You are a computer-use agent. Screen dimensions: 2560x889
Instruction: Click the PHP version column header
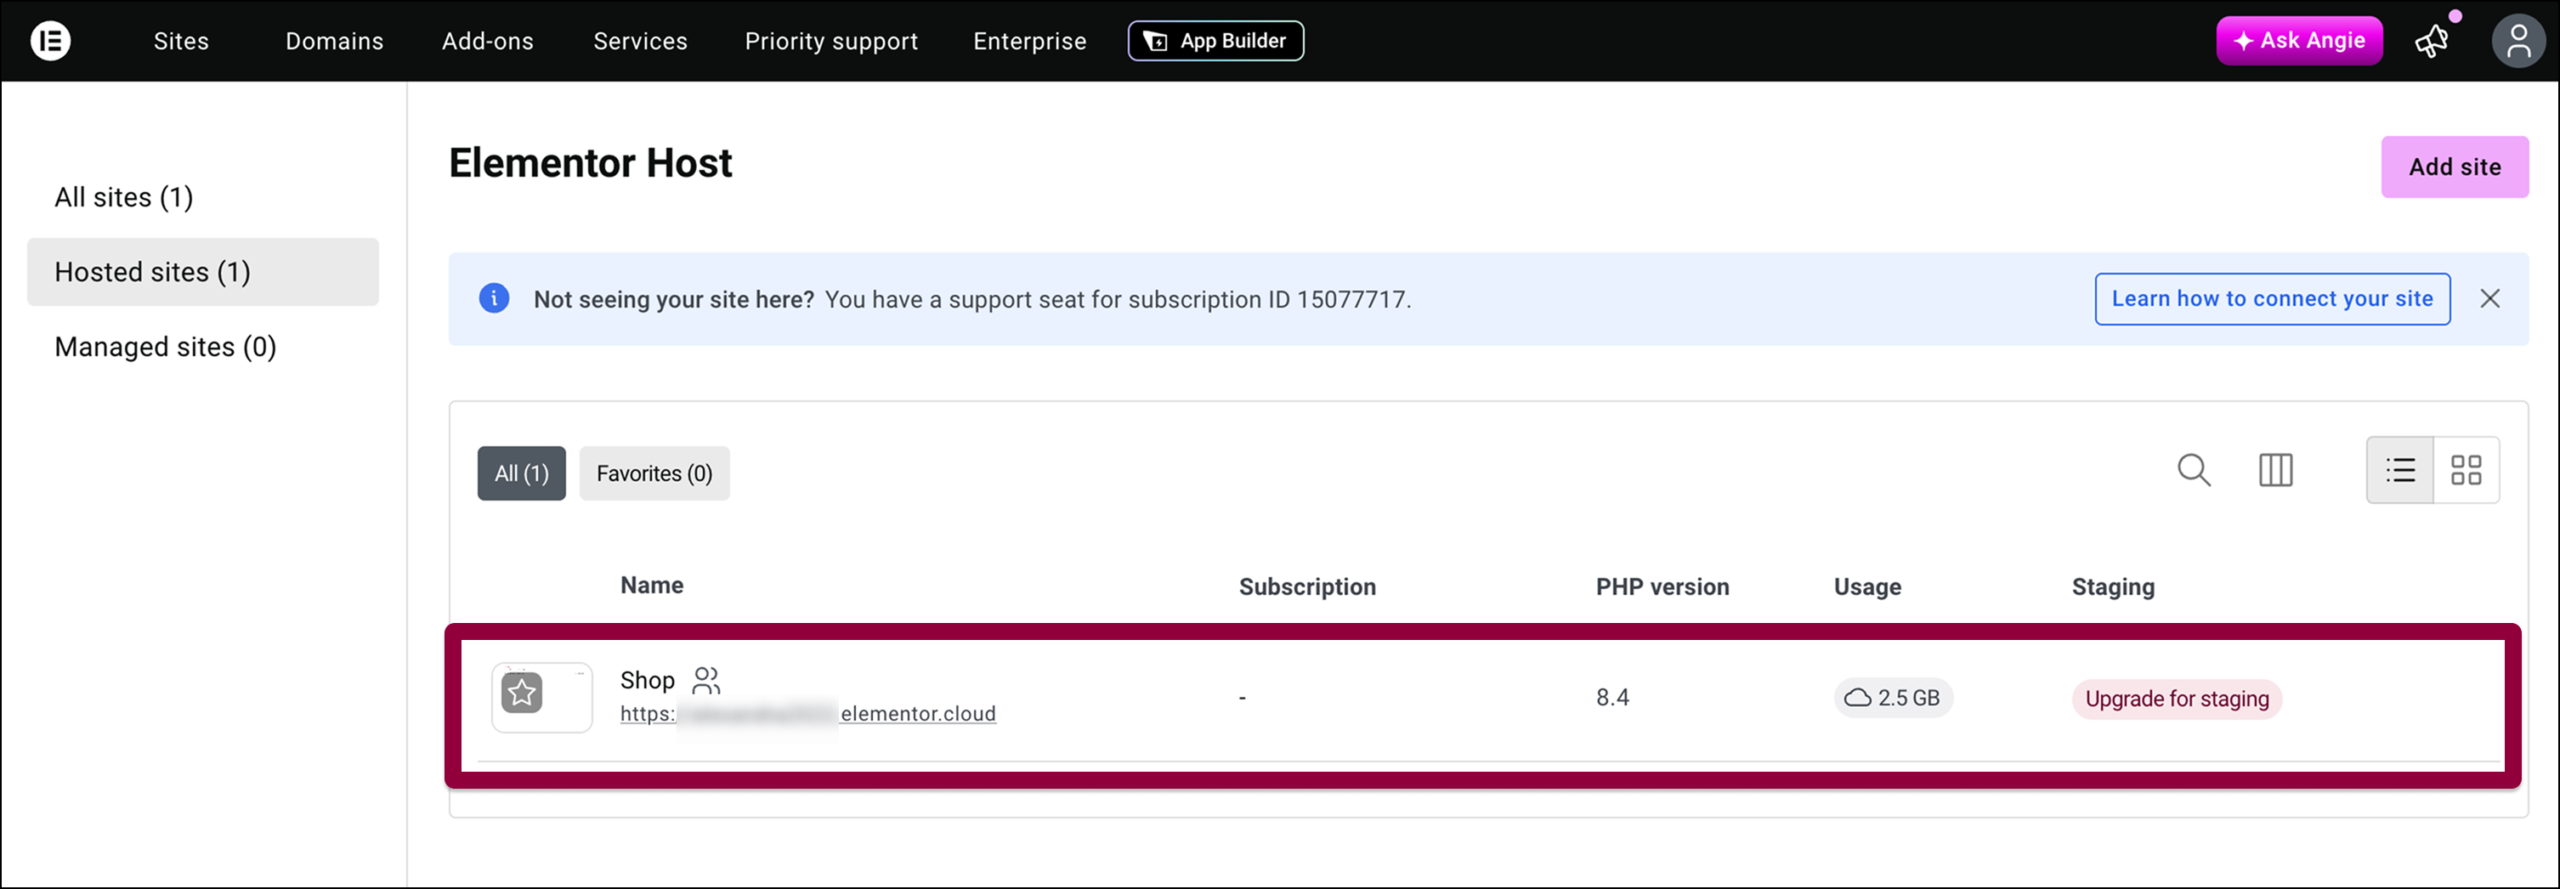click(1662, 587)
